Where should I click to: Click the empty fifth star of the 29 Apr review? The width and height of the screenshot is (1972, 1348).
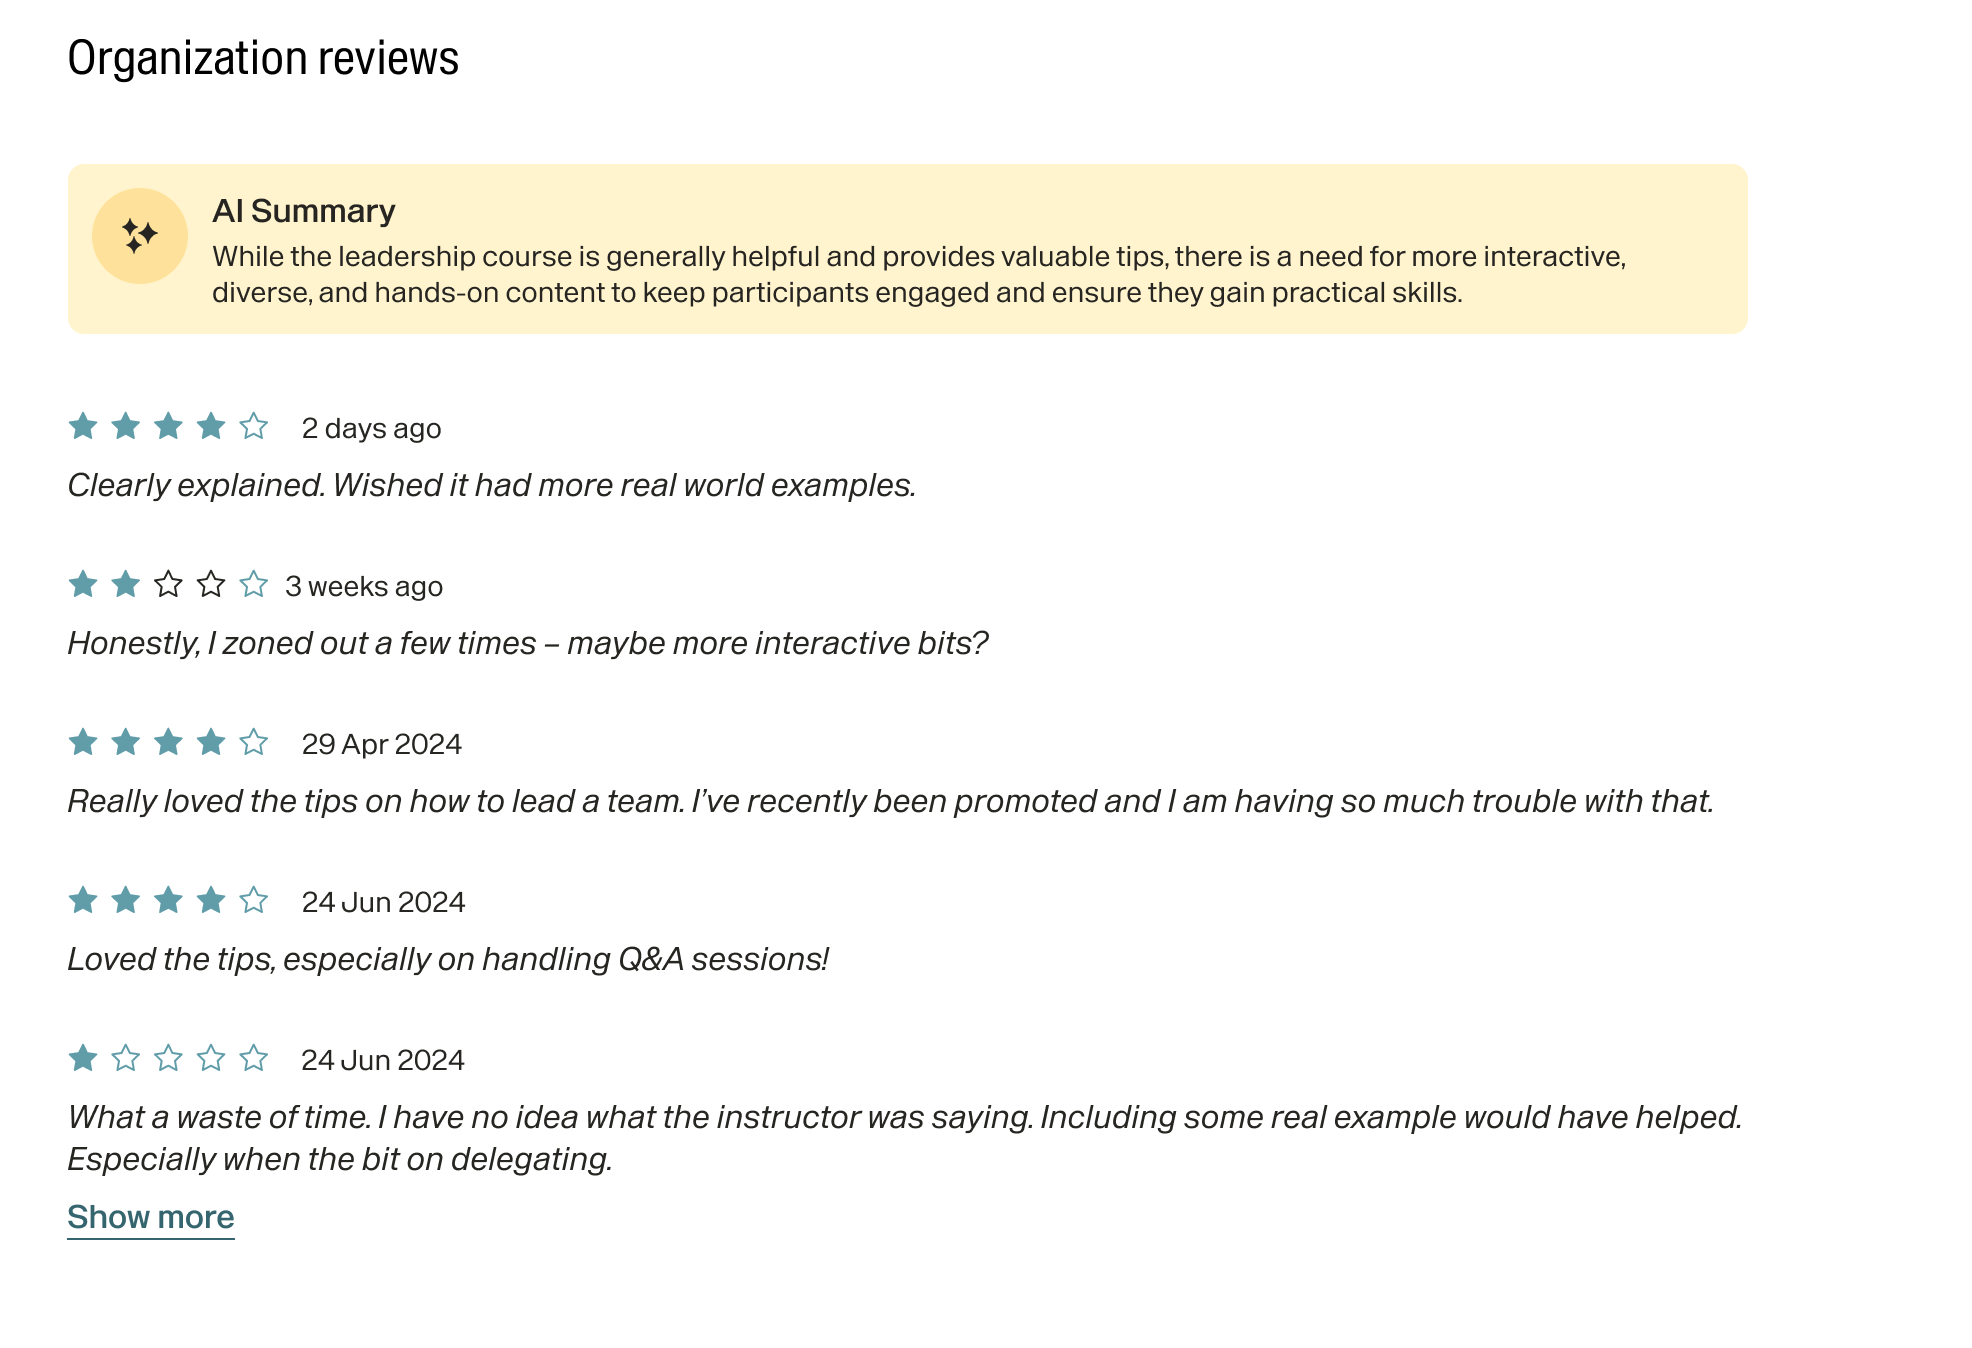pos(254,743)
